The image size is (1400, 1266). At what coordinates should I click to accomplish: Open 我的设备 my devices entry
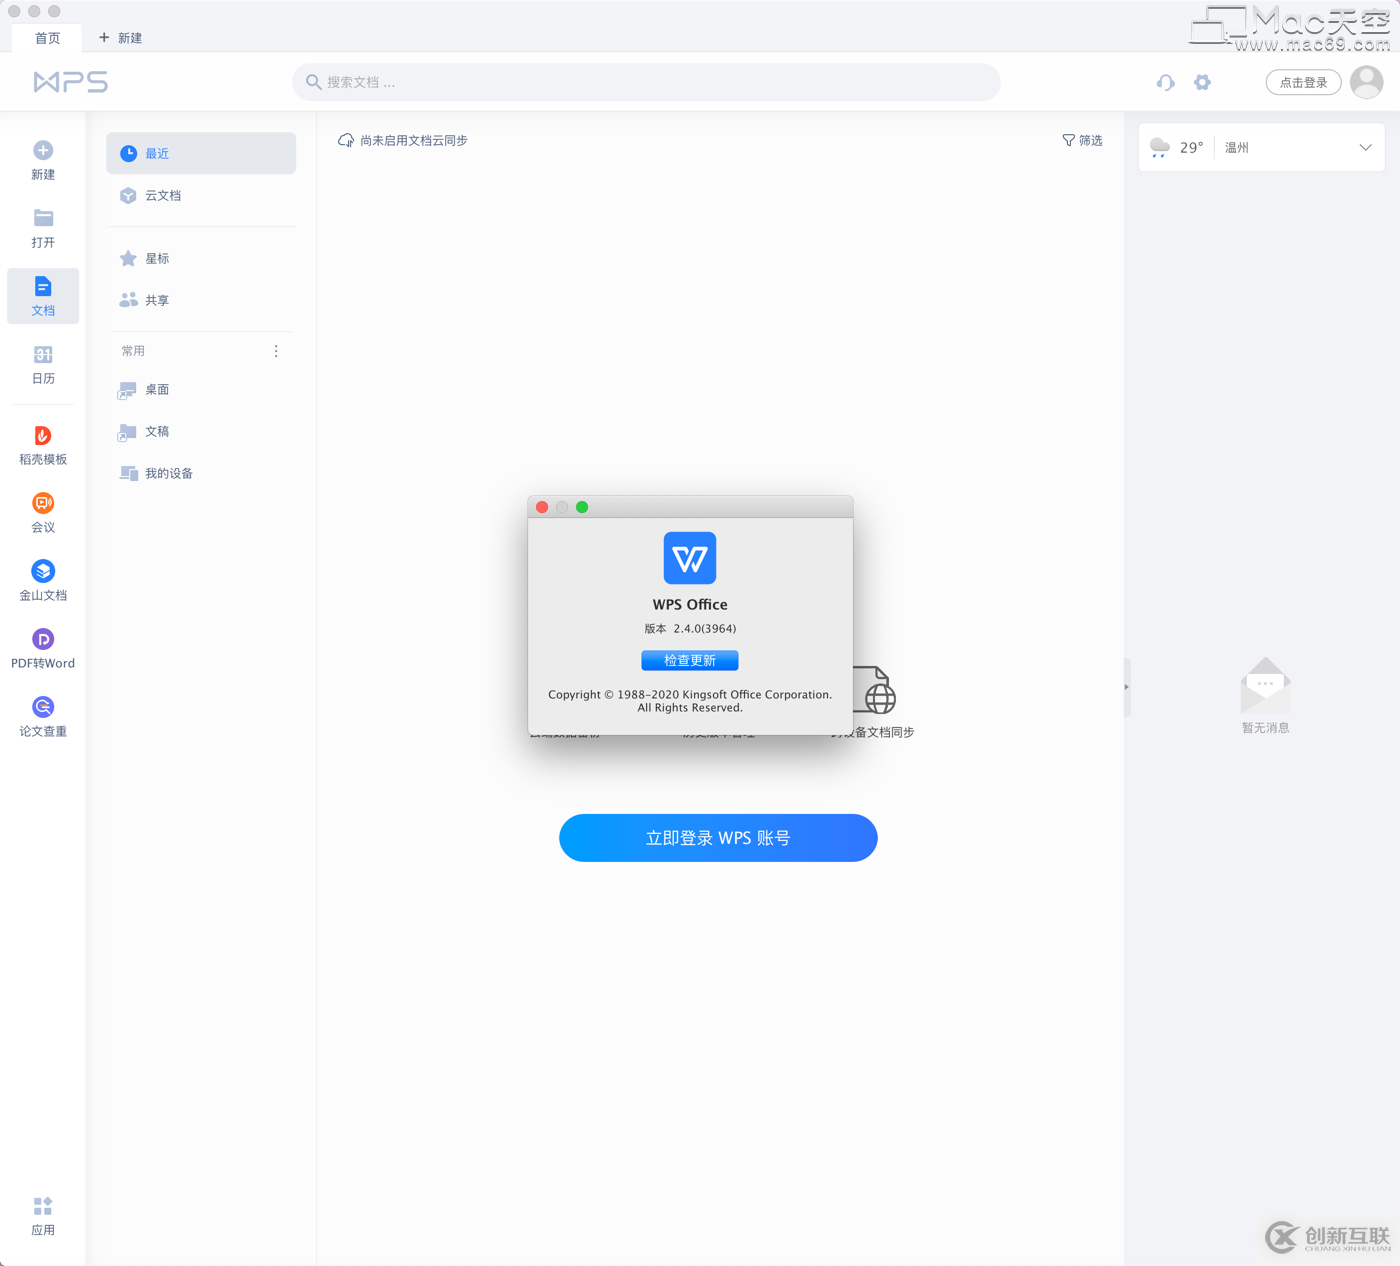pos(201,474)
